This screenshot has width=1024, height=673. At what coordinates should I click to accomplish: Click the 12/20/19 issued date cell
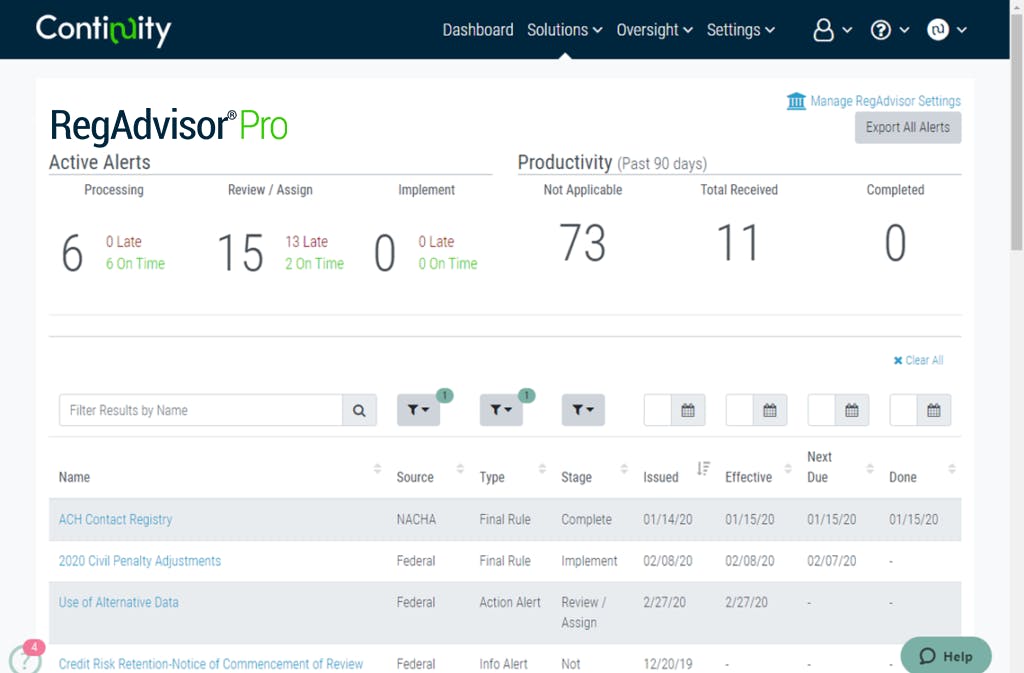[x=667, y=664]
